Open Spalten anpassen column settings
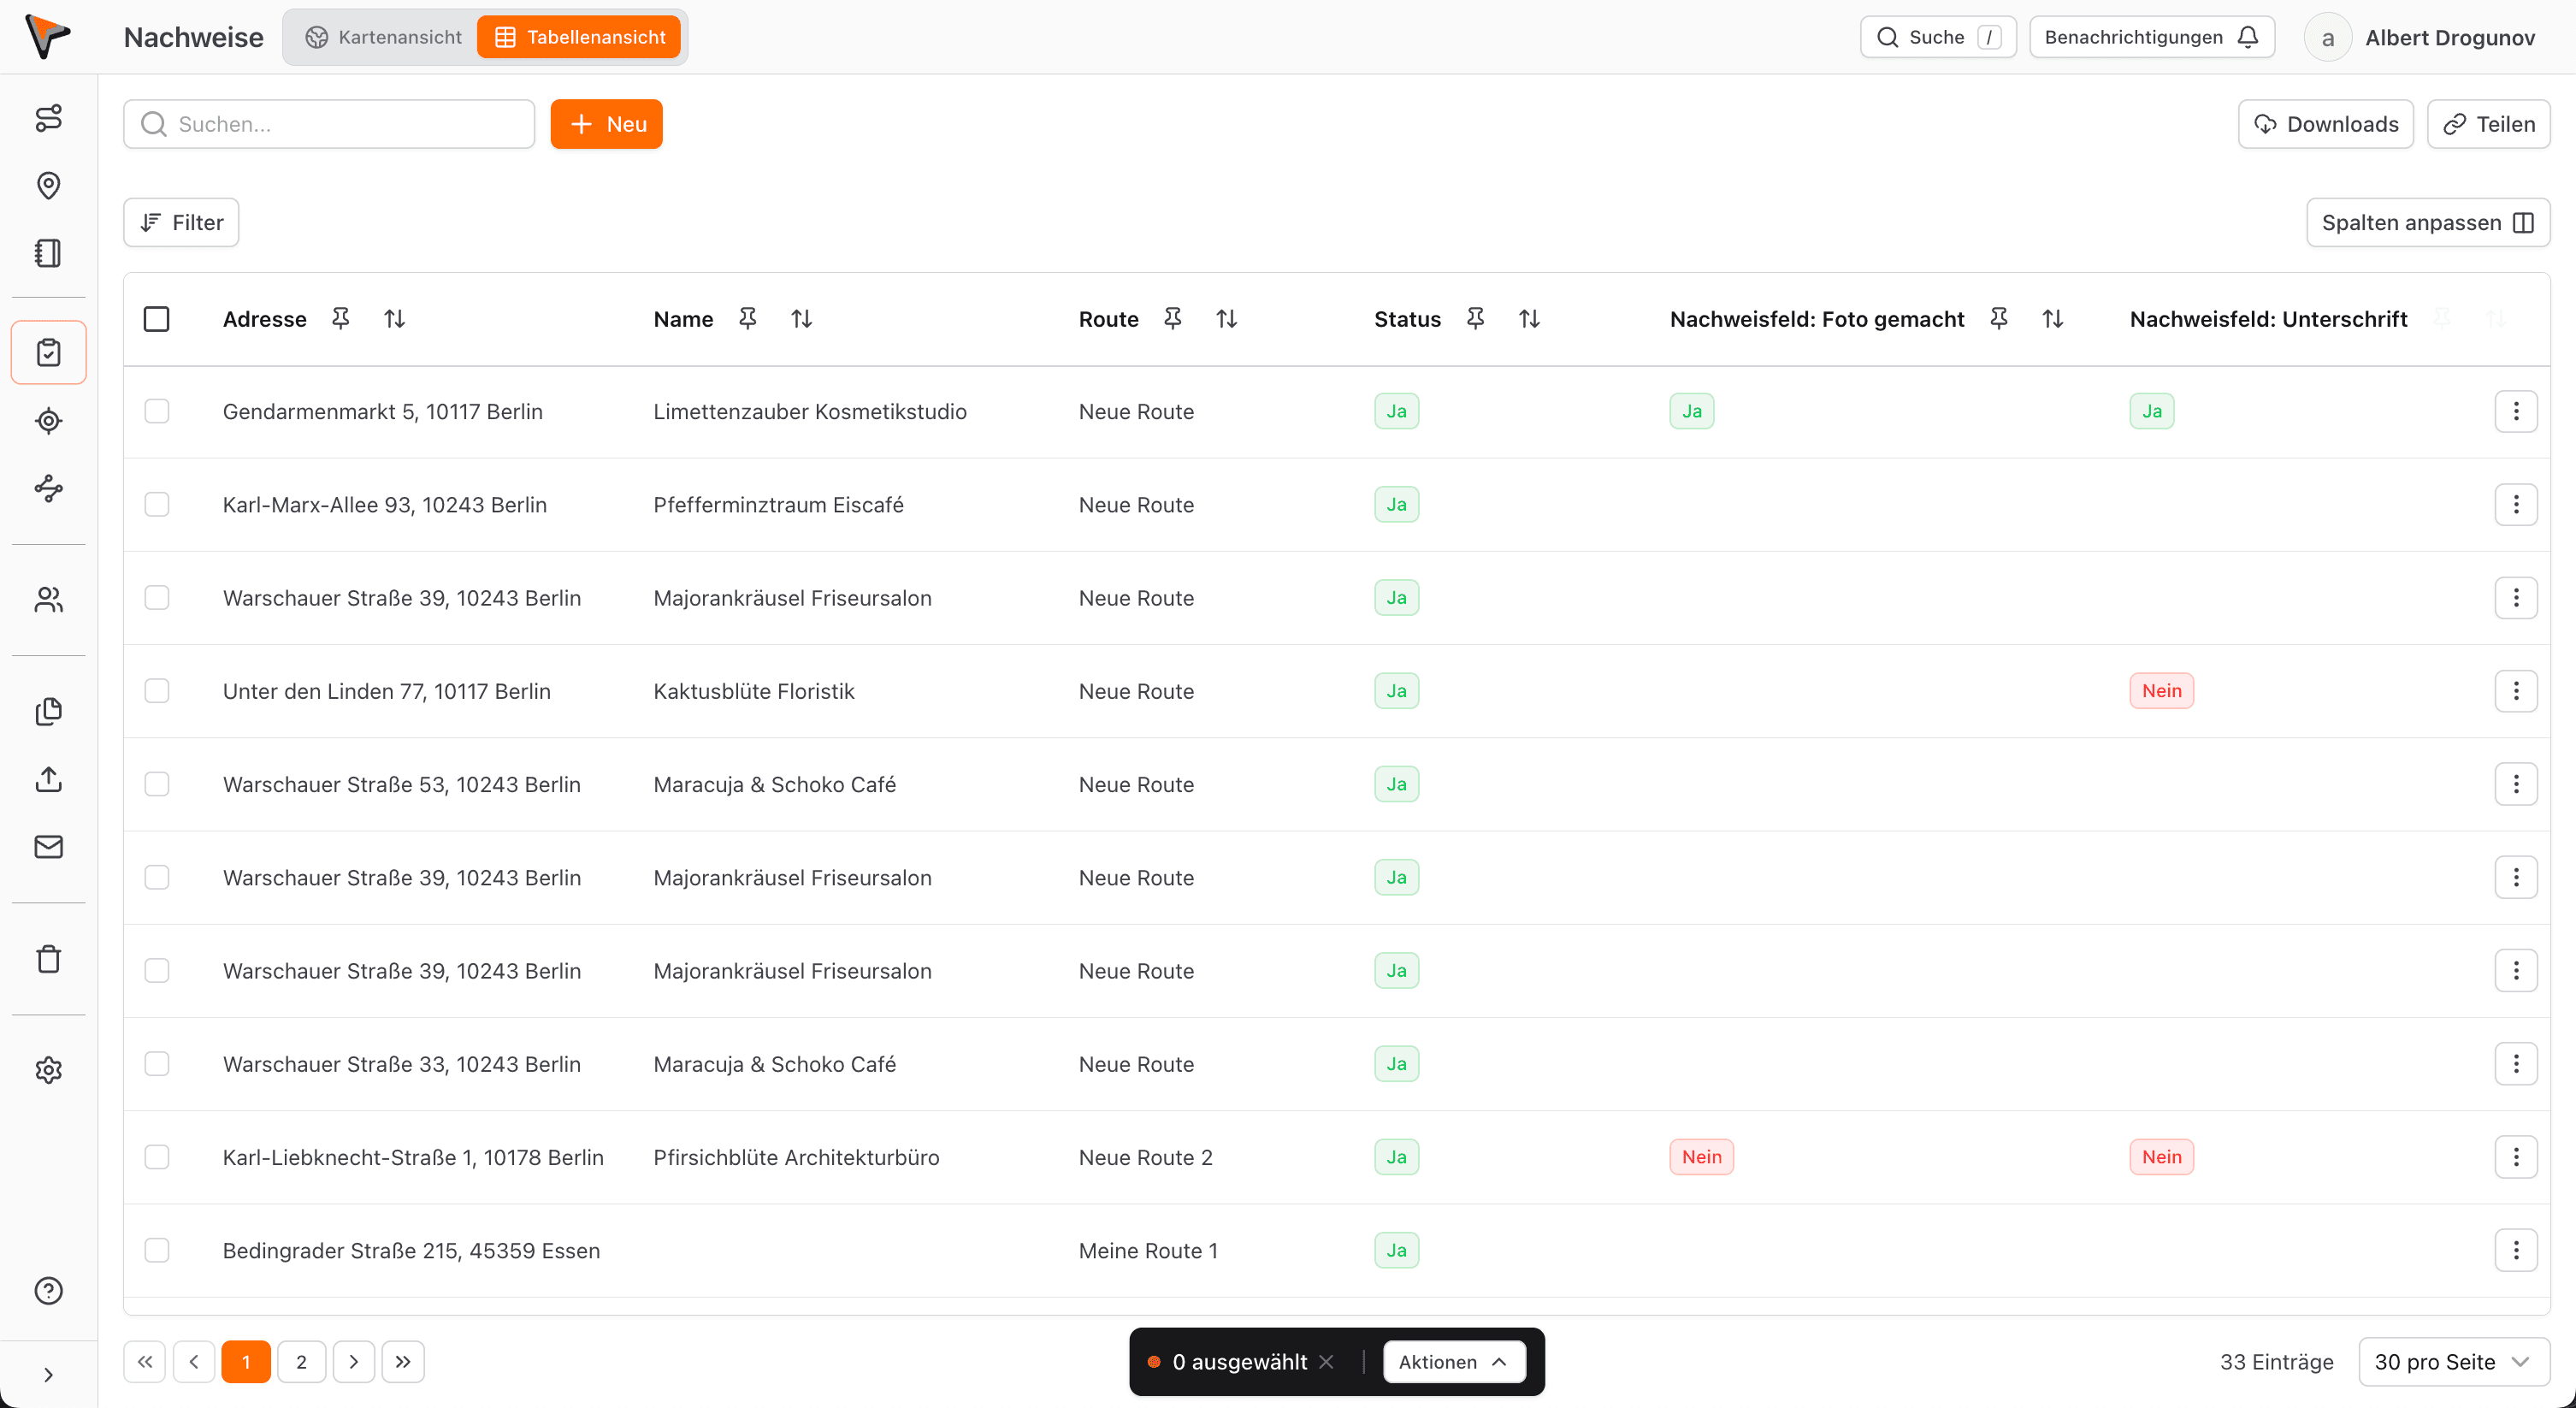Viewport: 2576px width, 1408px height. (x=2427, y=222)
